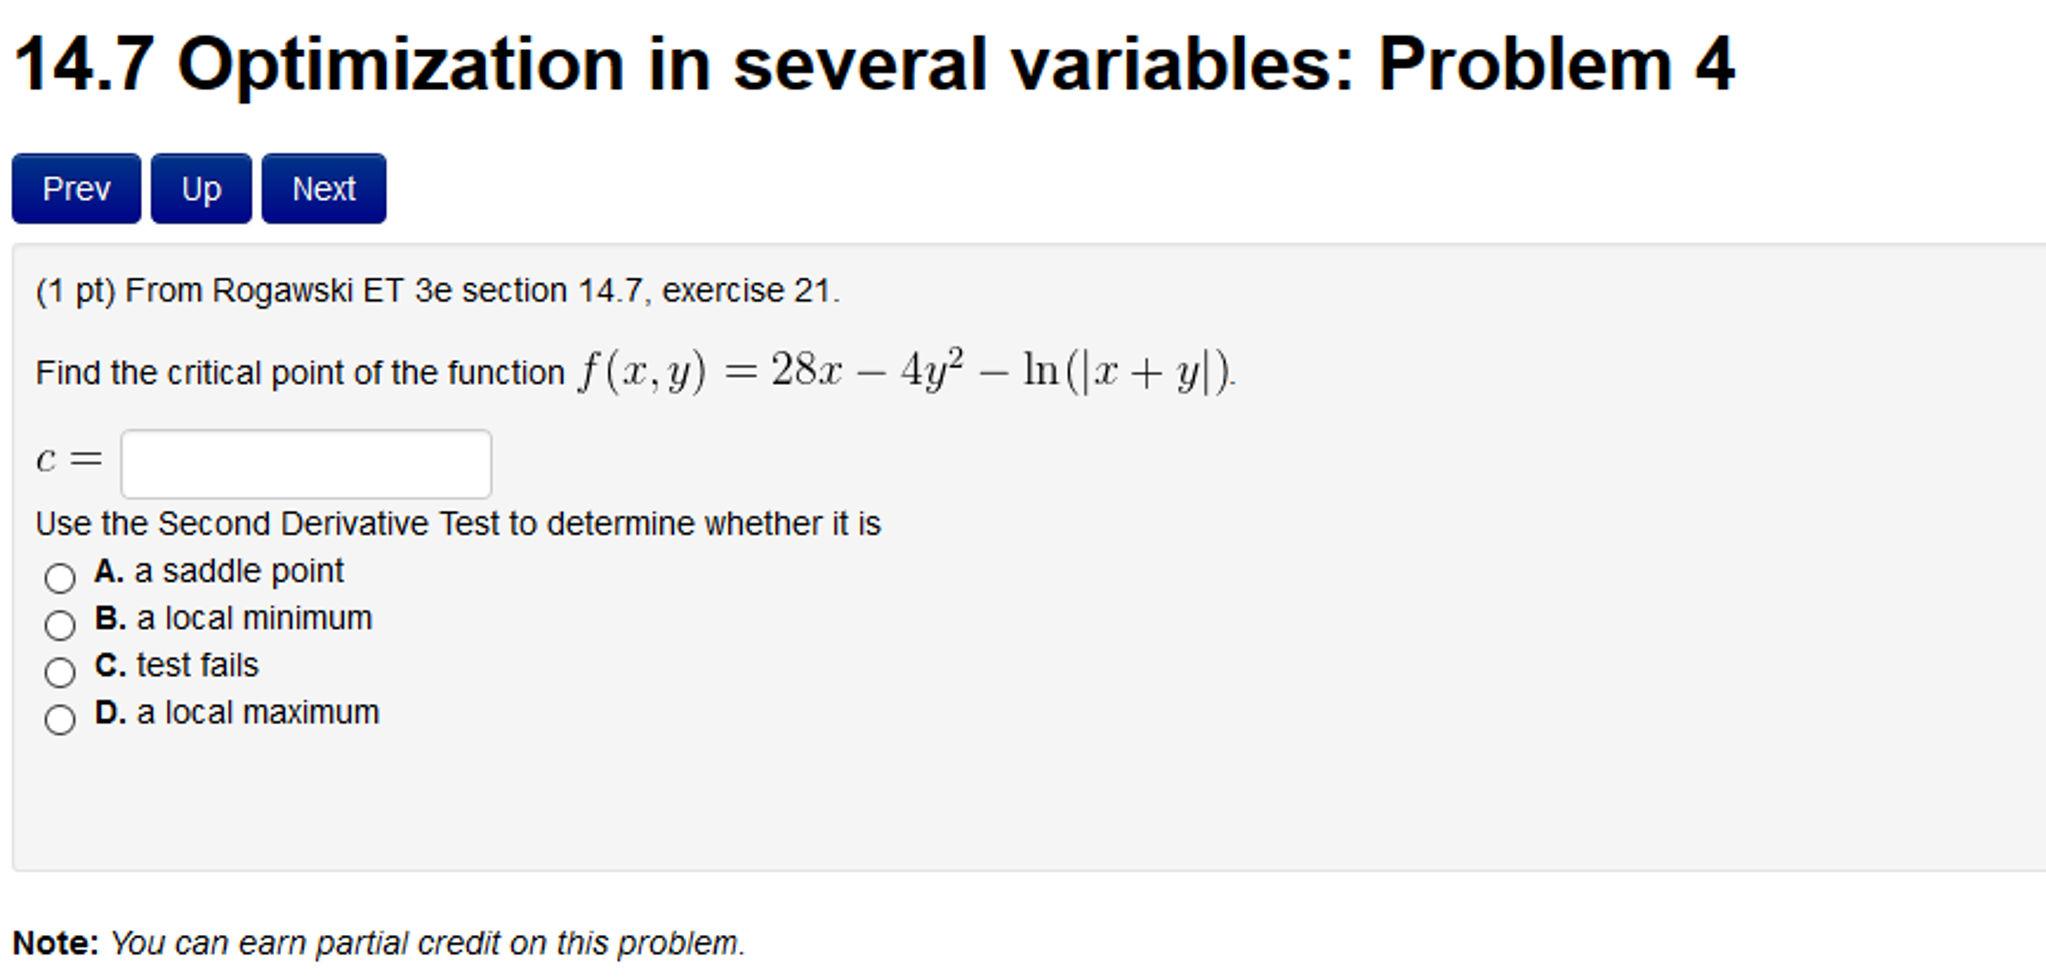Return to problem list with Up
This screenshot has width=2046, height=978.
tap(200, 188)
